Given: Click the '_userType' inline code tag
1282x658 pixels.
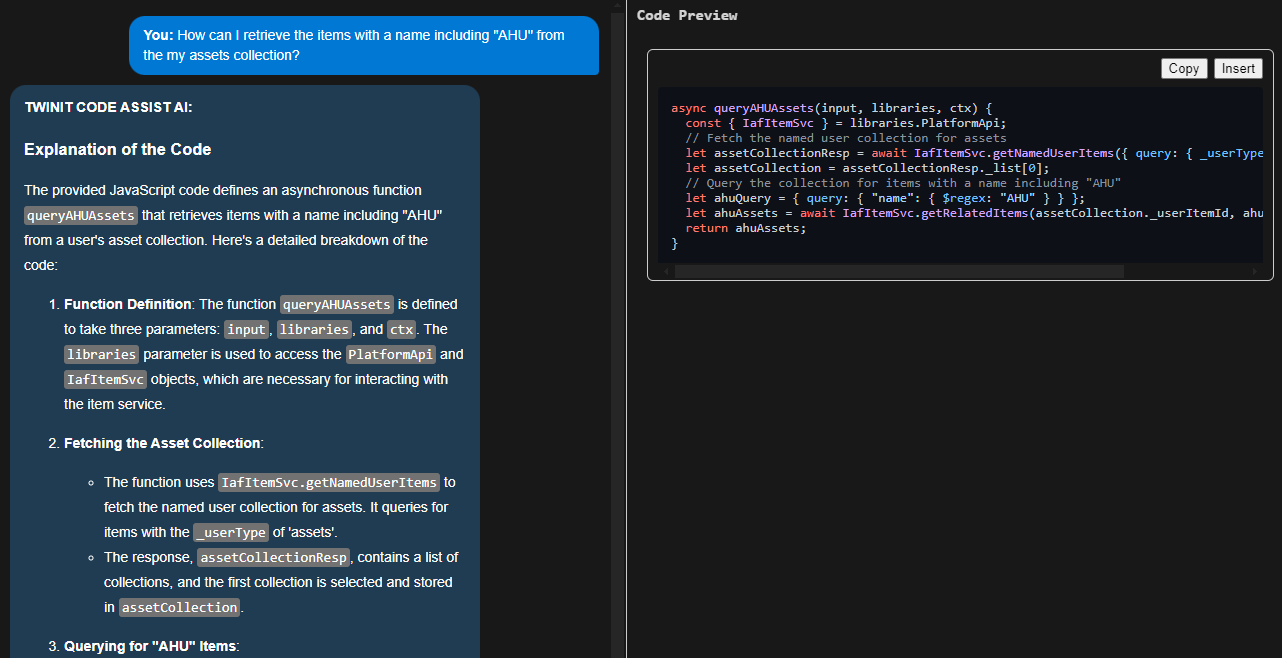Looking at the screenshot, I should tap(231, 532).
